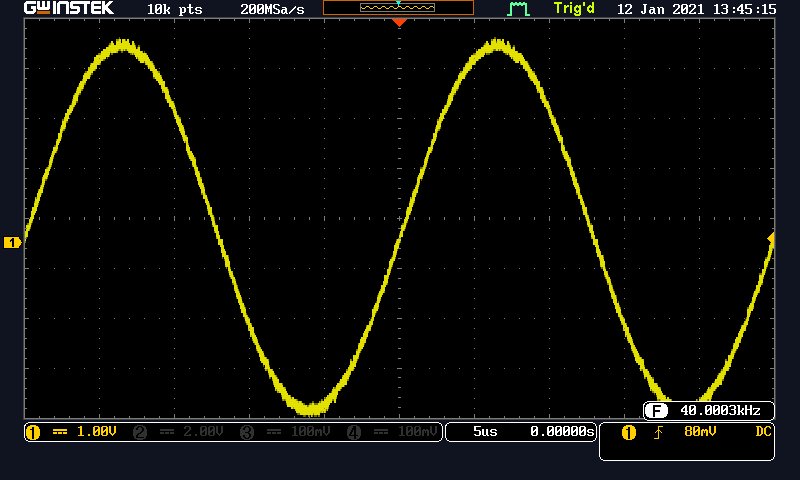
Task: Select the 200MSa/s sample rate
Action: point(272,9)
